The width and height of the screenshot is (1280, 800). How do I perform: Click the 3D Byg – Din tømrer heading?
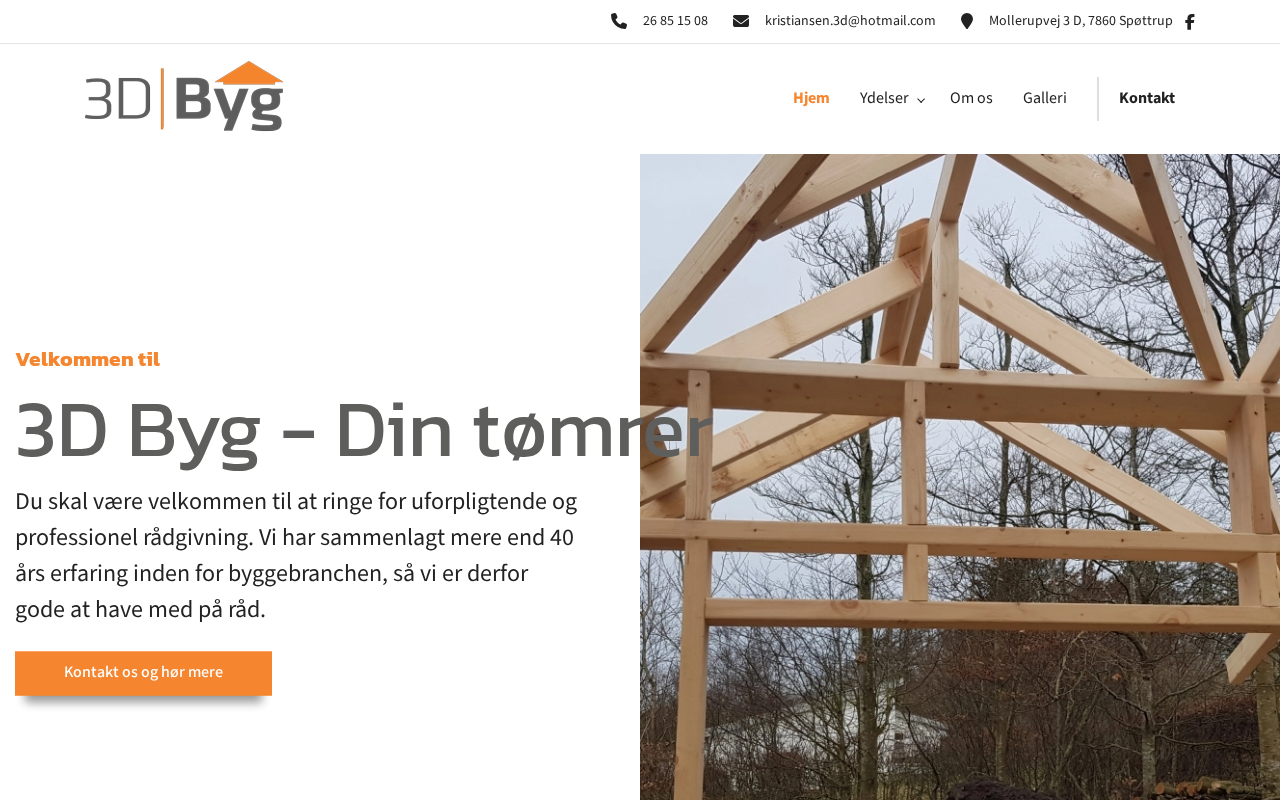point(364,432)
